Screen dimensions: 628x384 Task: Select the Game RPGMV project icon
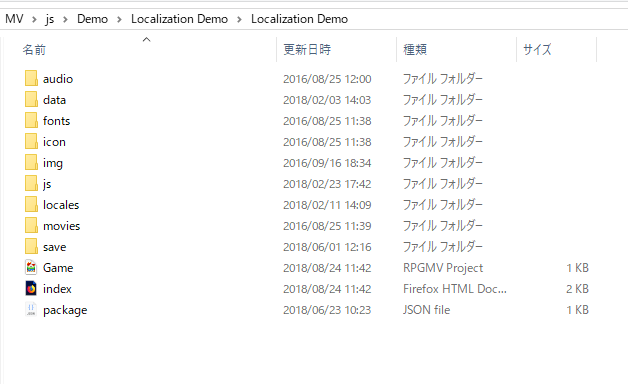(31, 267)
